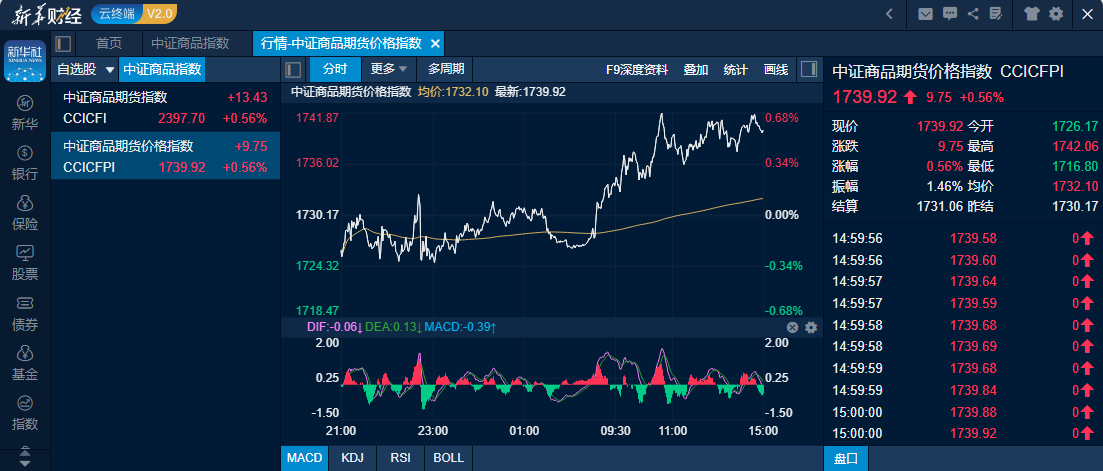Image resolution: width=1103 pixels, height=471 pixels.
Task: Toggle the left watchlist panel visibility
Action: click(294, 70)
